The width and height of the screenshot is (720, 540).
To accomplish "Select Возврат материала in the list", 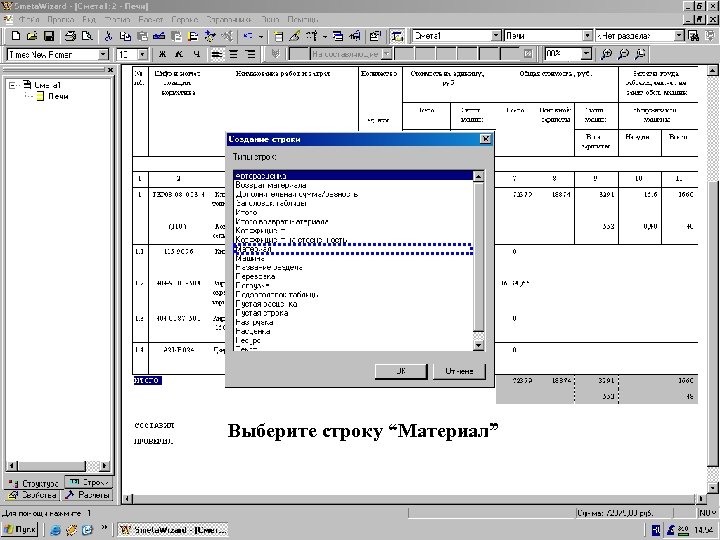I will [x=353, y=185].
